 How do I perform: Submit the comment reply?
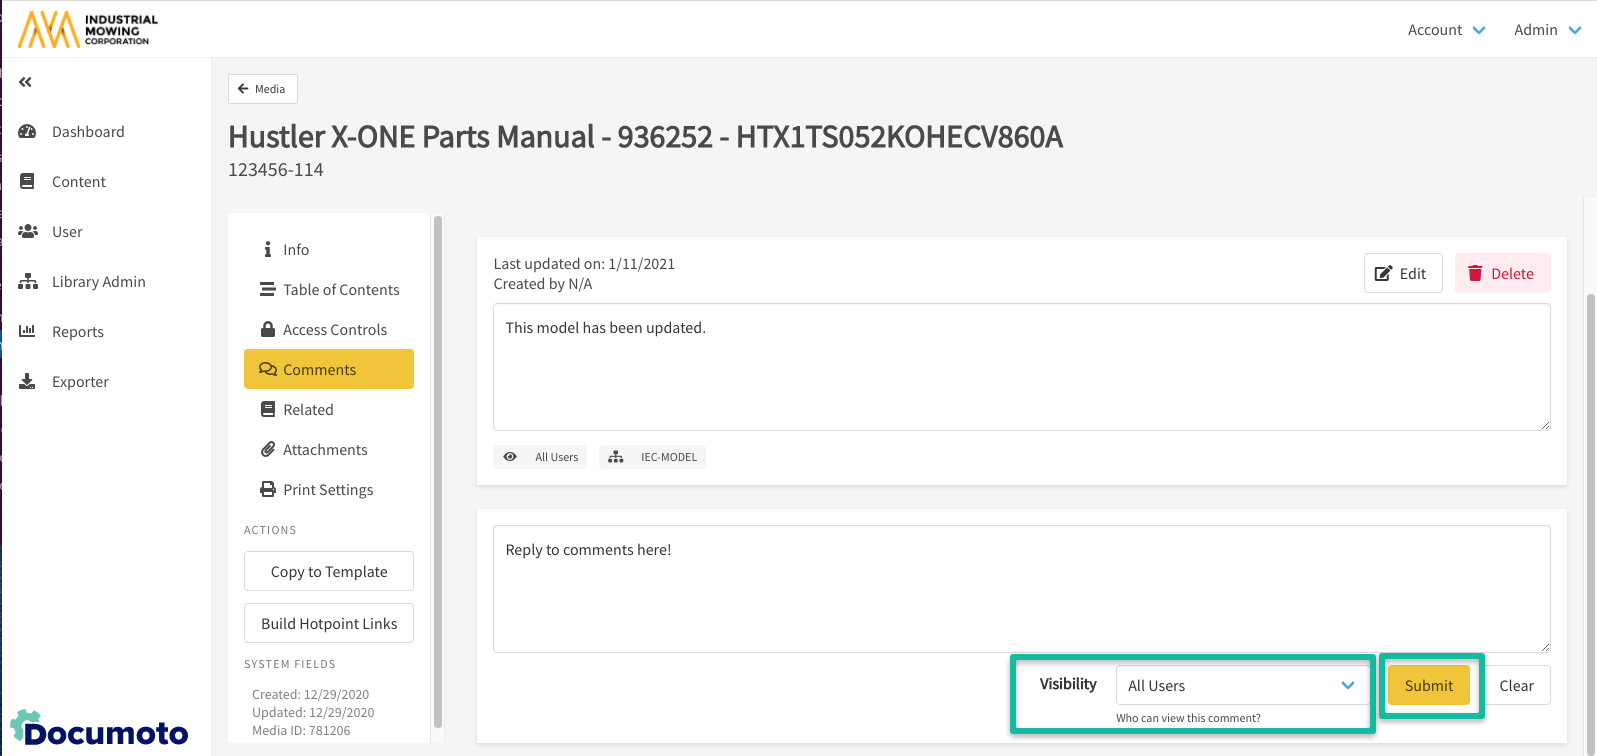1428,686
